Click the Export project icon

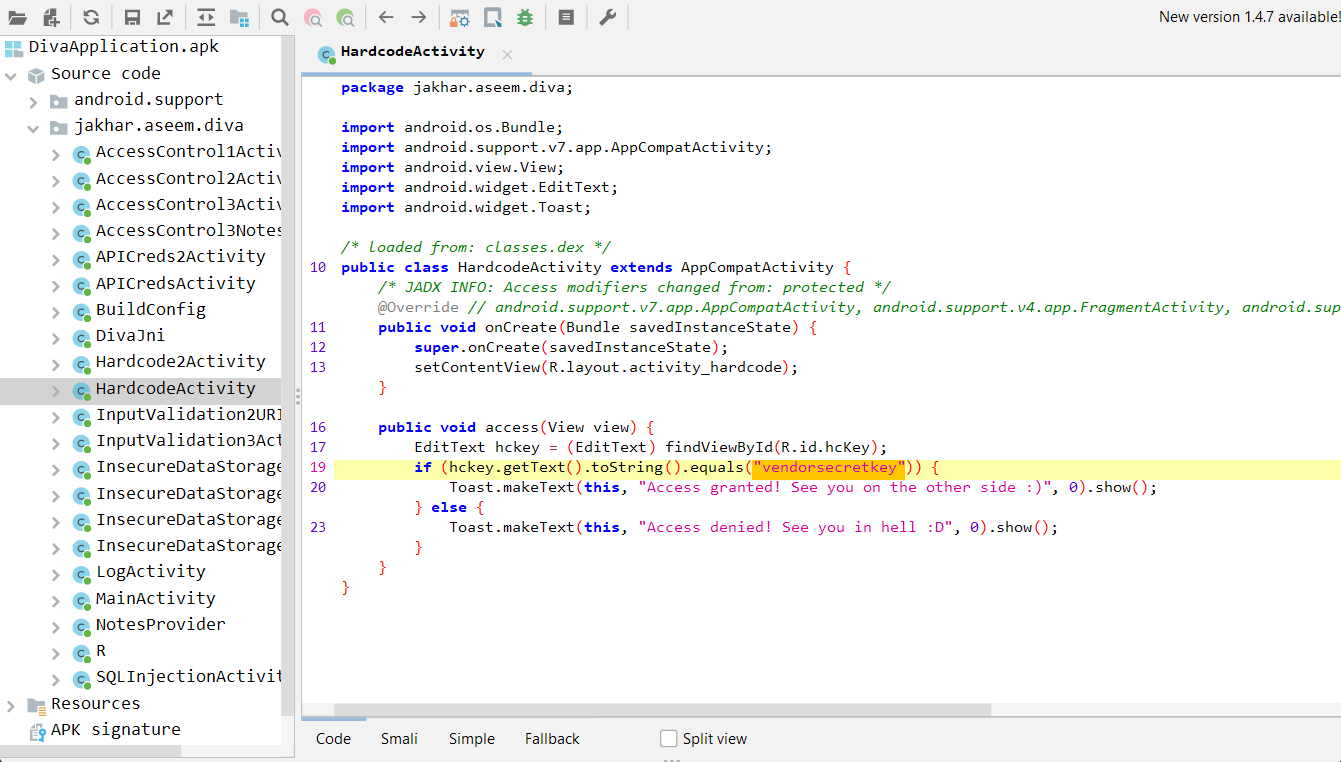(x=164, y=17)
